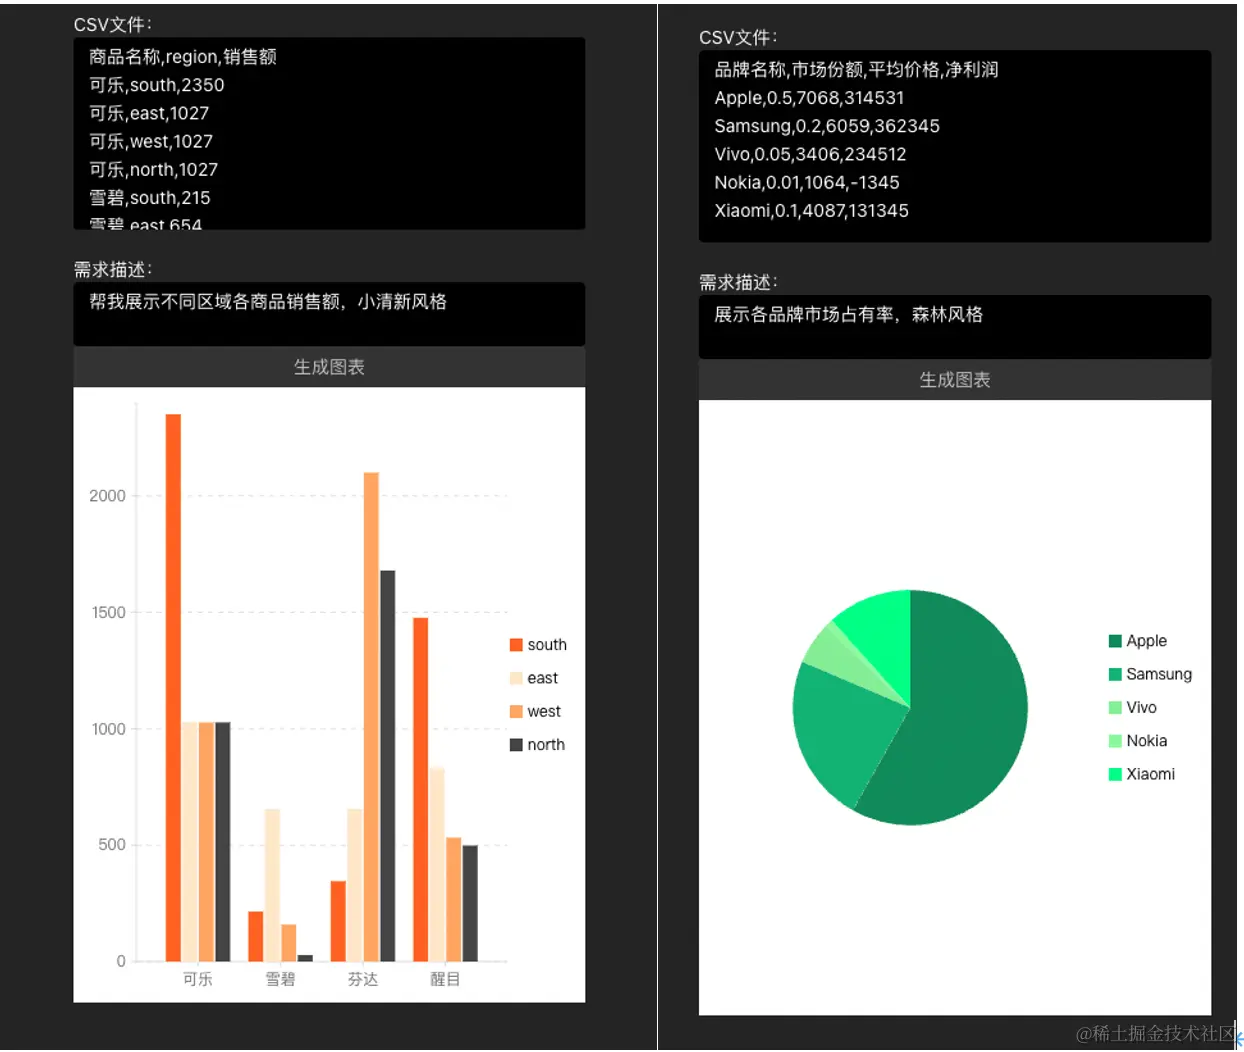Click the CSV line 可乐,south,2350
This screenshot has width=1244, height=1052.
click(157, 85)
